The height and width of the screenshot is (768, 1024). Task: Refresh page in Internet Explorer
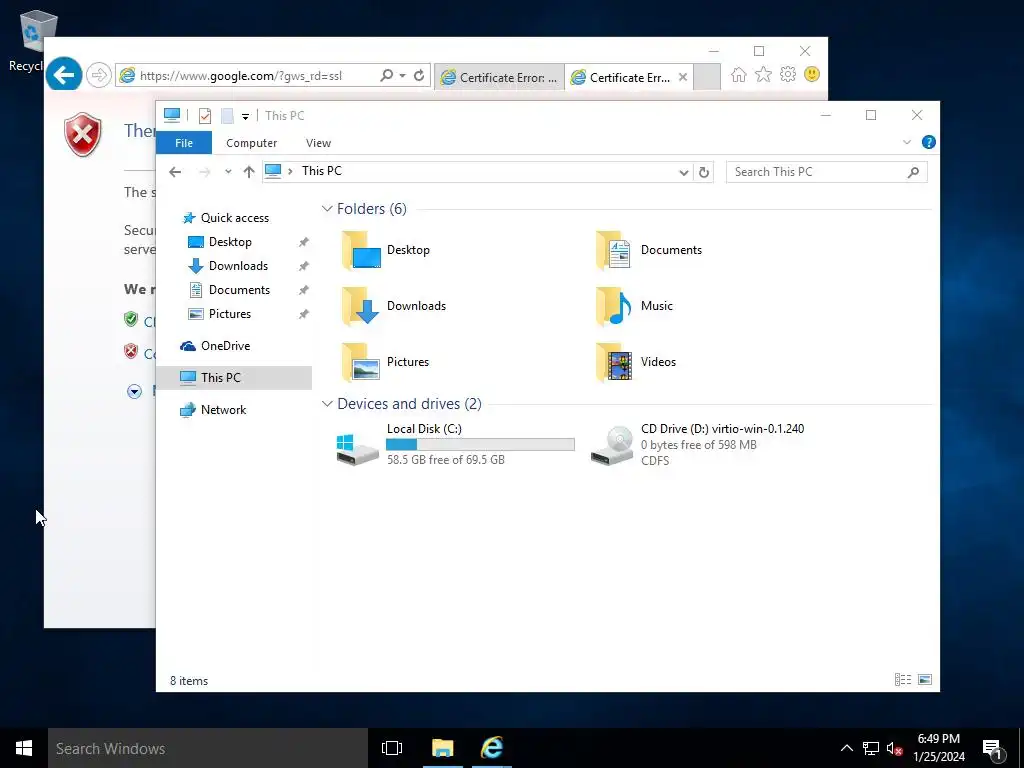pos(419,75)
